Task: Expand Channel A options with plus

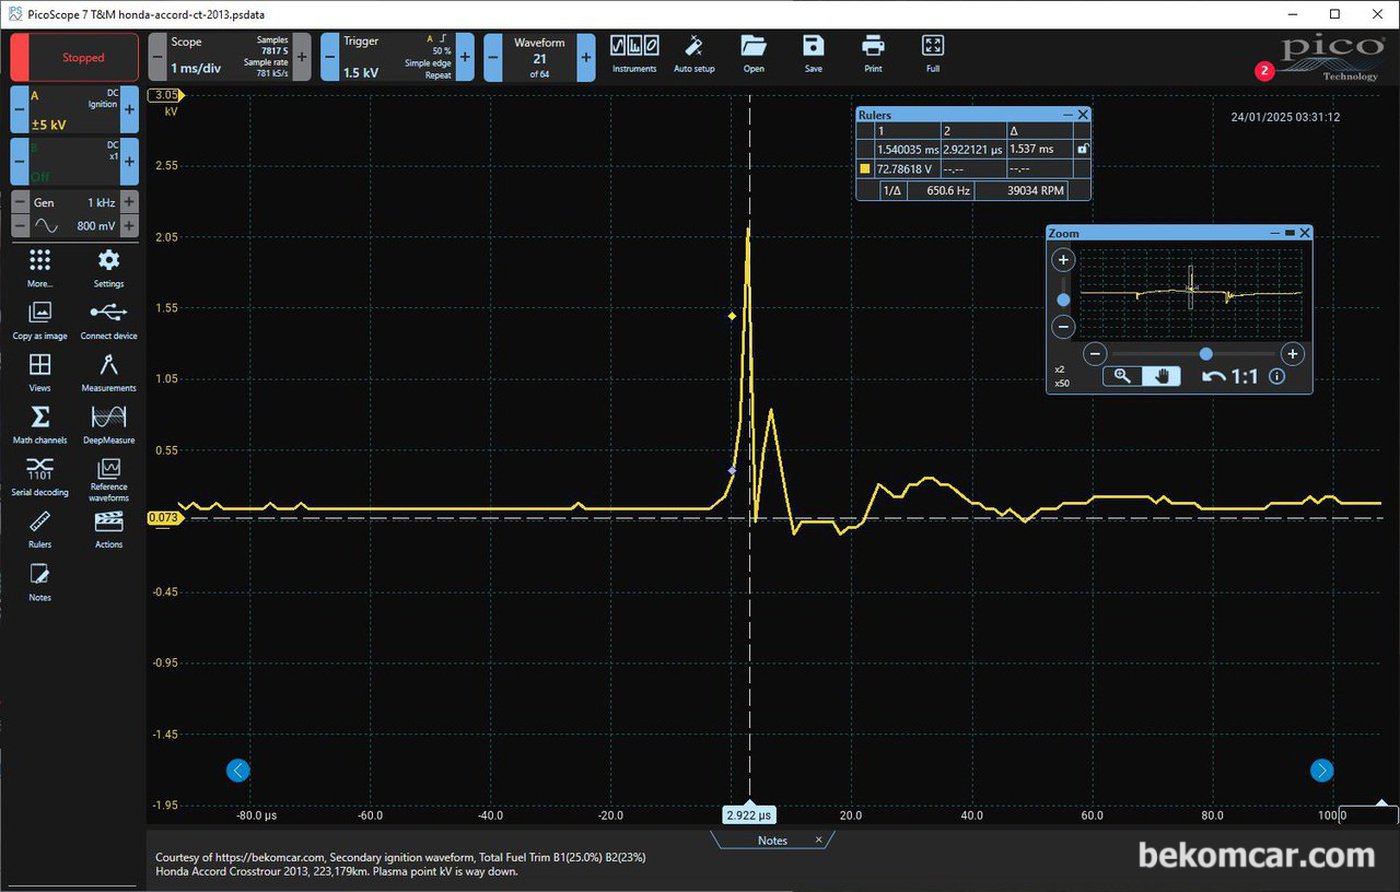Action: [129, 109]
